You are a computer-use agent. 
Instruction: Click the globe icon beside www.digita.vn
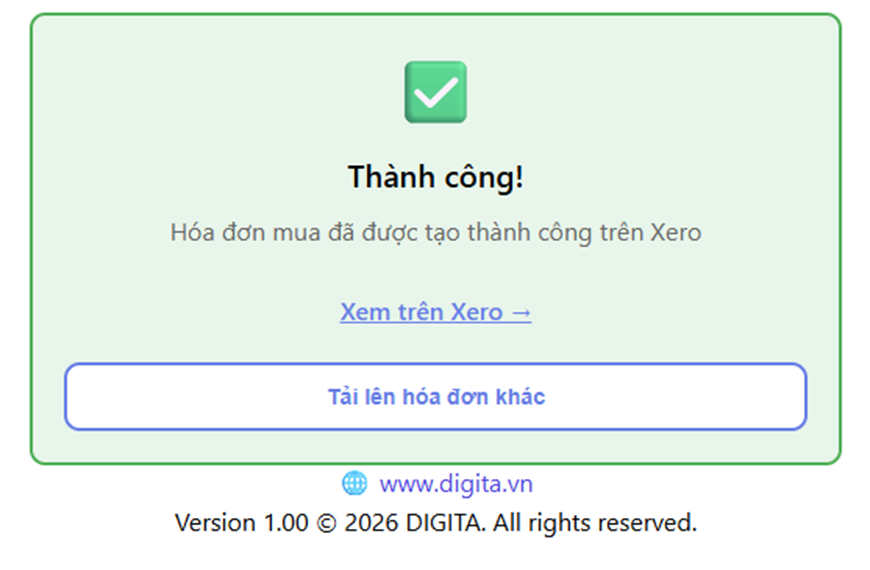click(354, 484)
